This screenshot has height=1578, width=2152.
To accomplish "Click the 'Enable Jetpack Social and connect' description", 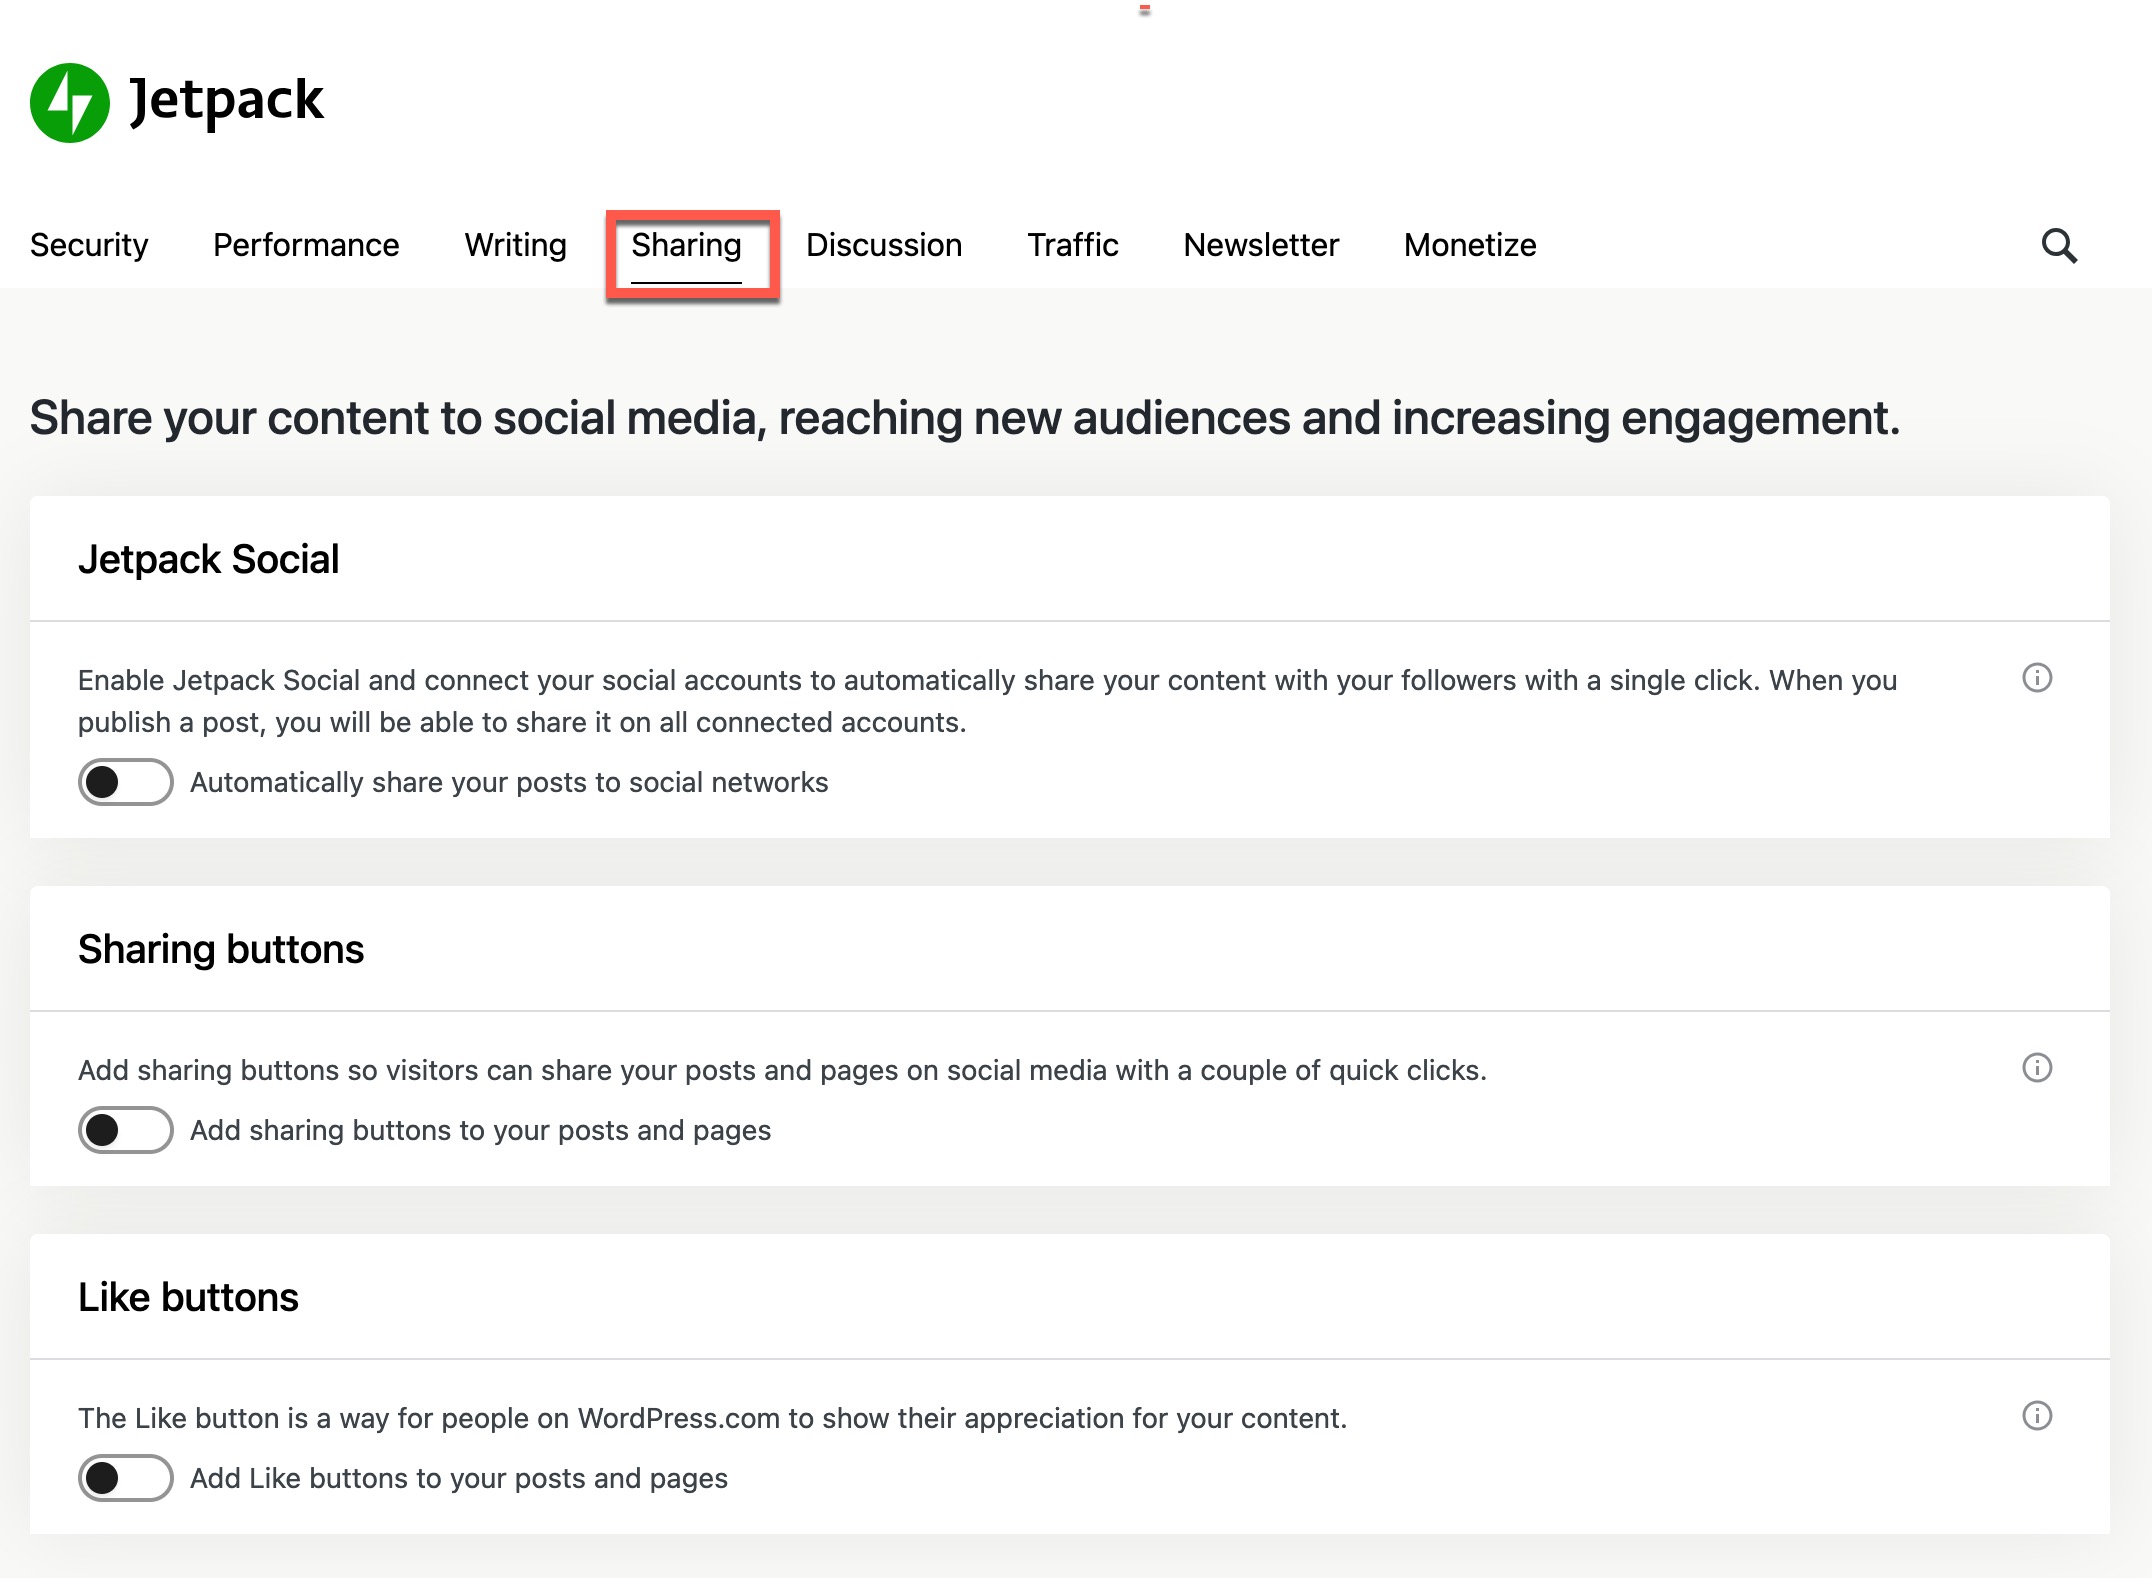I will point(988,701).
